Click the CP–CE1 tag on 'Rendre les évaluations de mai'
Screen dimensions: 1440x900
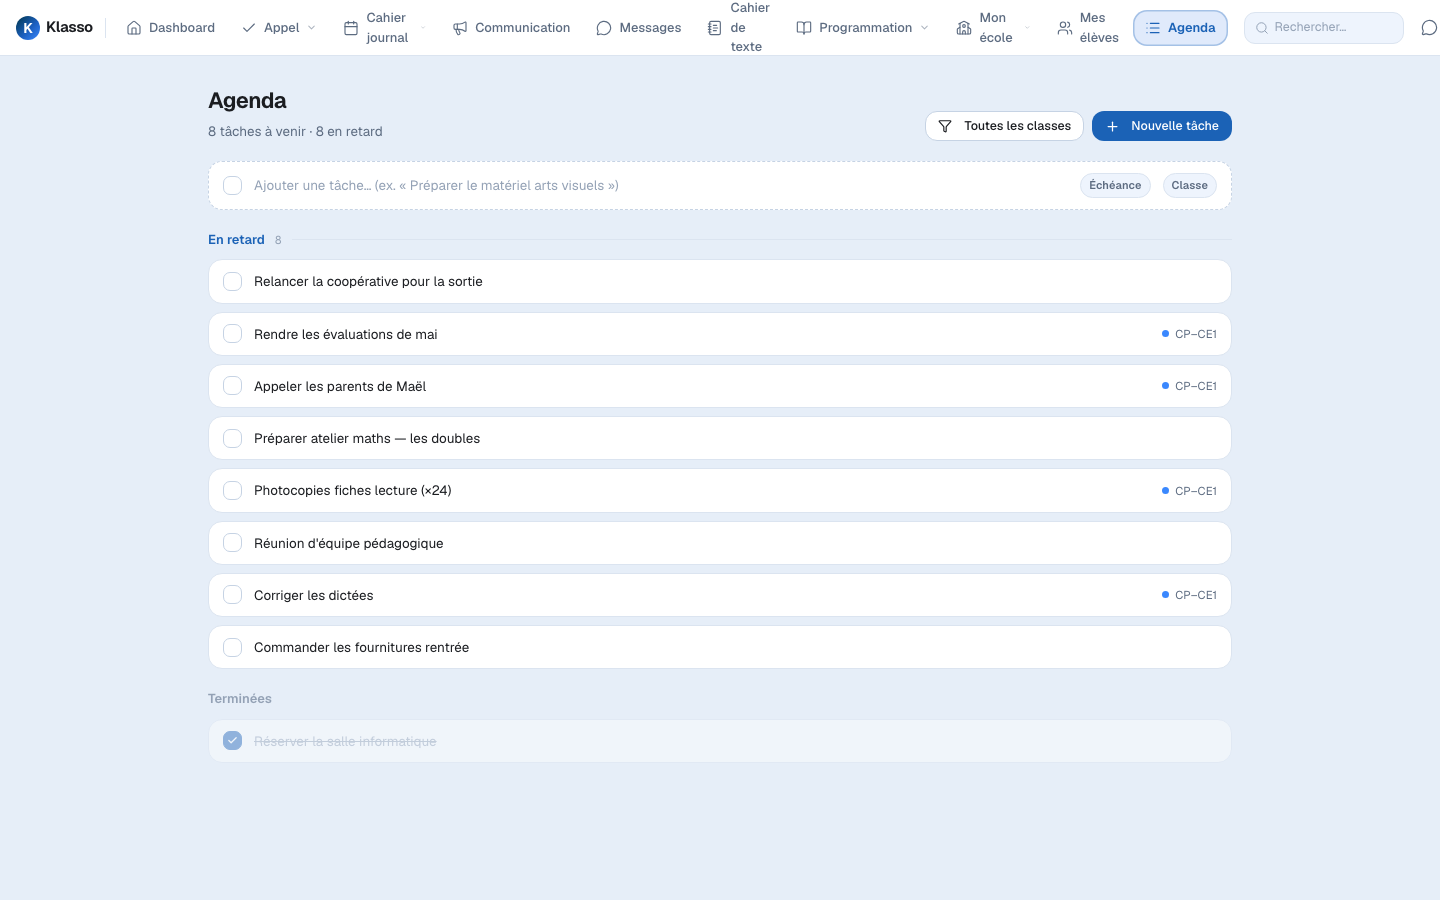pyautogui.click(x=1189, y=334)
